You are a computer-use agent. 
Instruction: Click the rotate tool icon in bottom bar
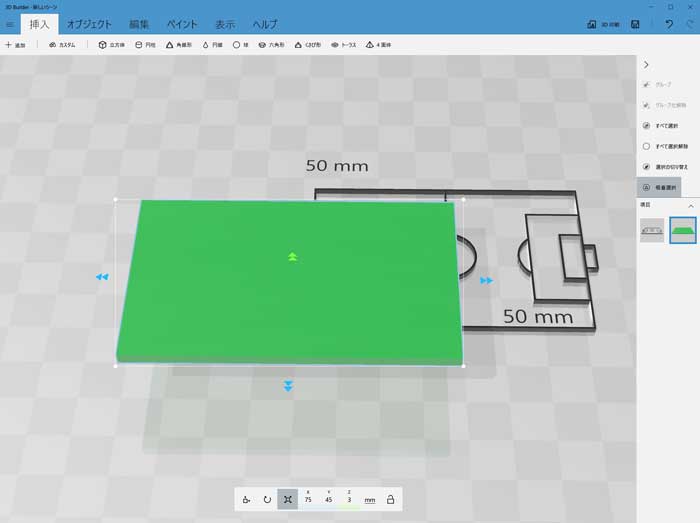(x=267, y=500)
